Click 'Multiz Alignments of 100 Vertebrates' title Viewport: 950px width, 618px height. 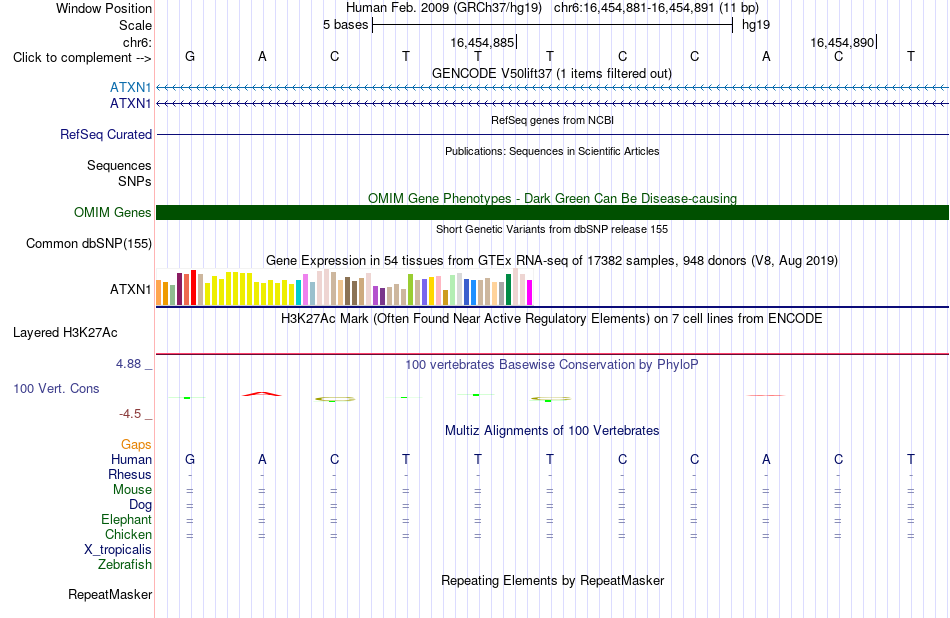point(552,431)
